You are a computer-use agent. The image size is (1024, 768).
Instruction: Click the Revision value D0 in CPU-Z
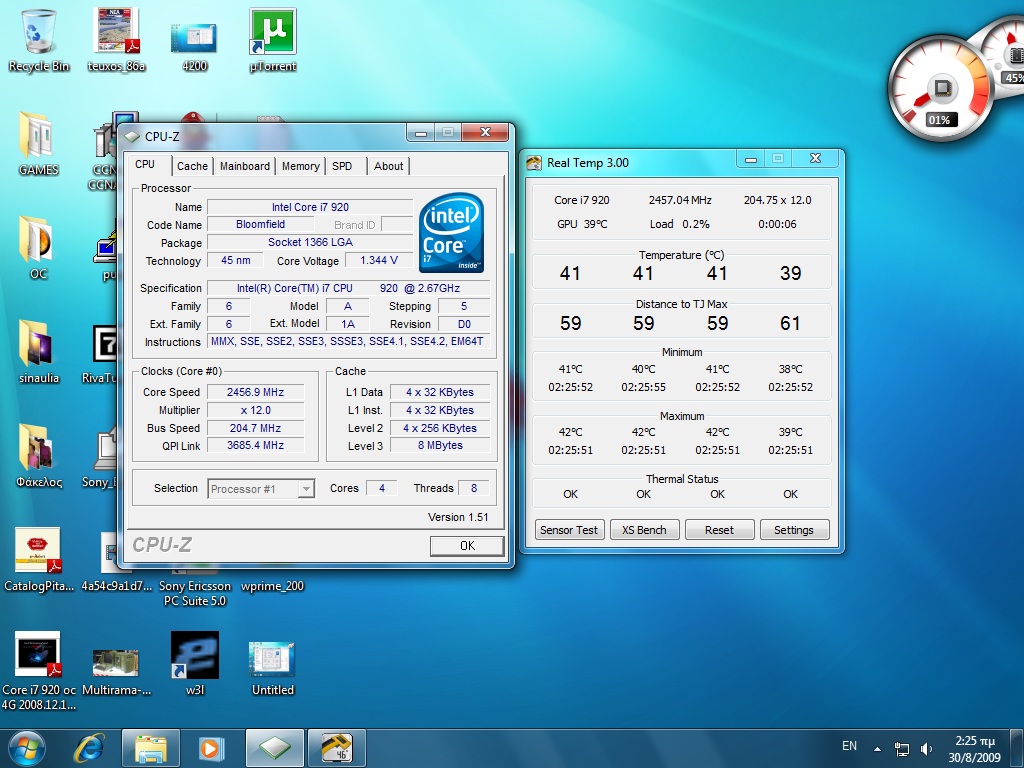[x=464, y=324]
